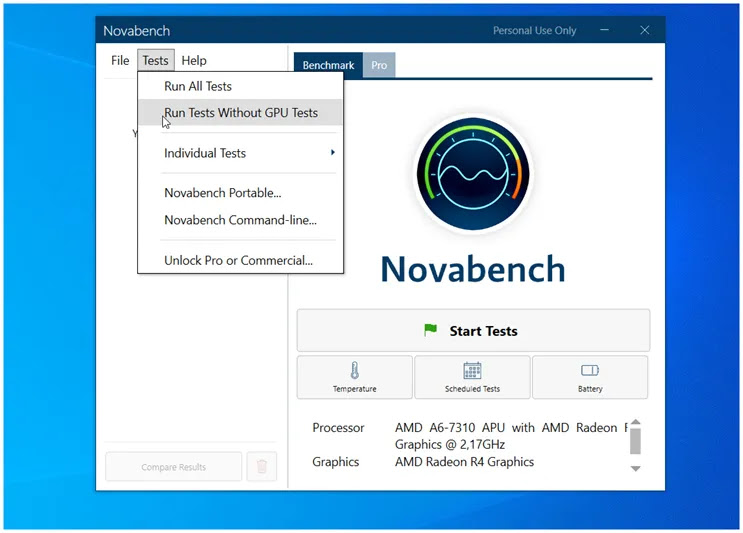The width and height of the screenshot is (743, 533).
Task: Click the Personal Use Only text
Action: pyautogui.click(x=535, y=31)
